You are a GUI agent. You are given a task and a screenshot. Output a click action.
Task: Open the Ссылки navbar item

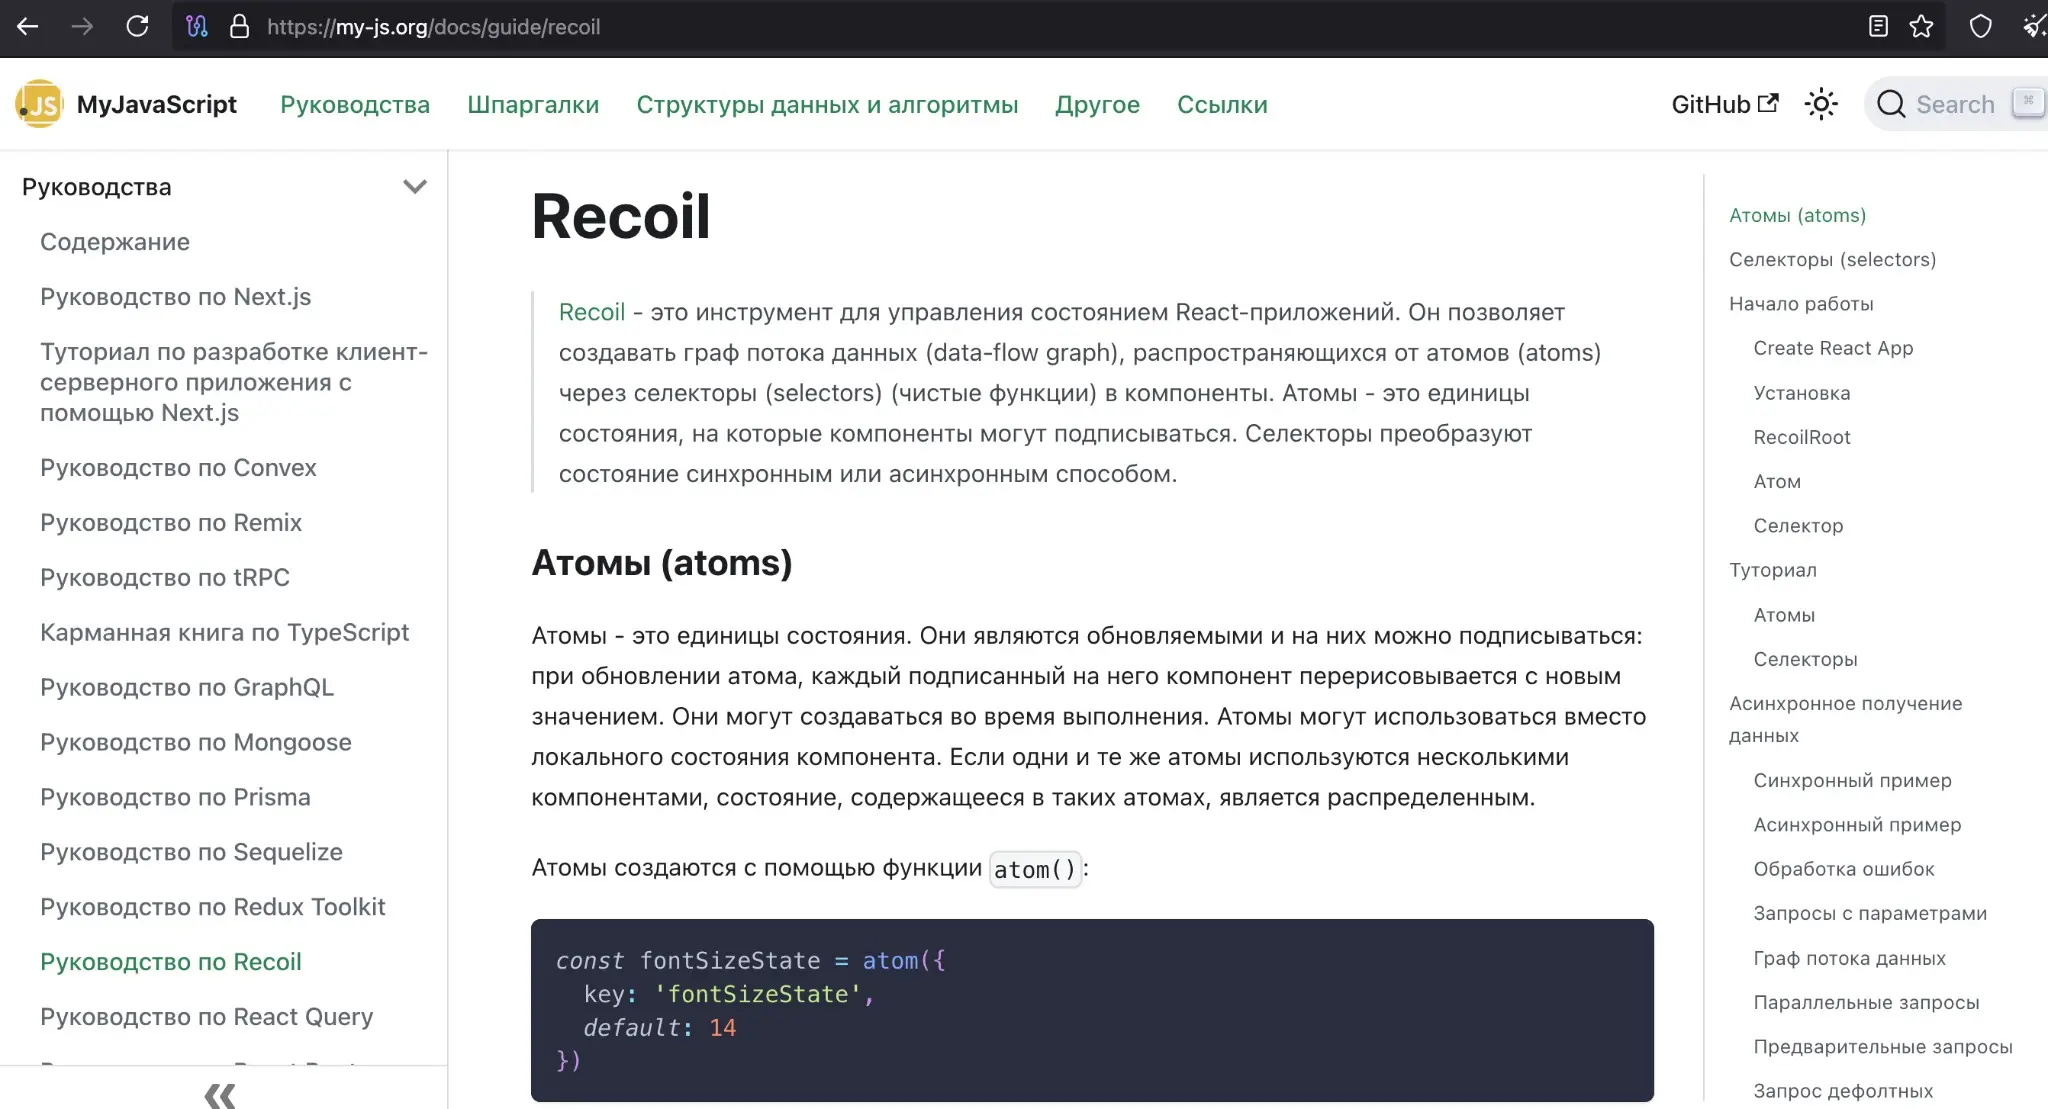tap(1222, 104)
